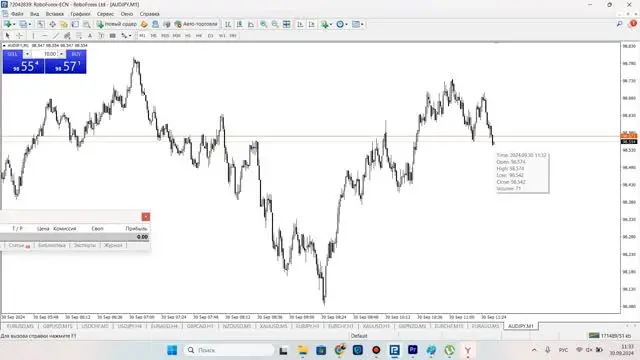Switch chart to candlesticks mode

pyautogui.click(x=240, y=24)
